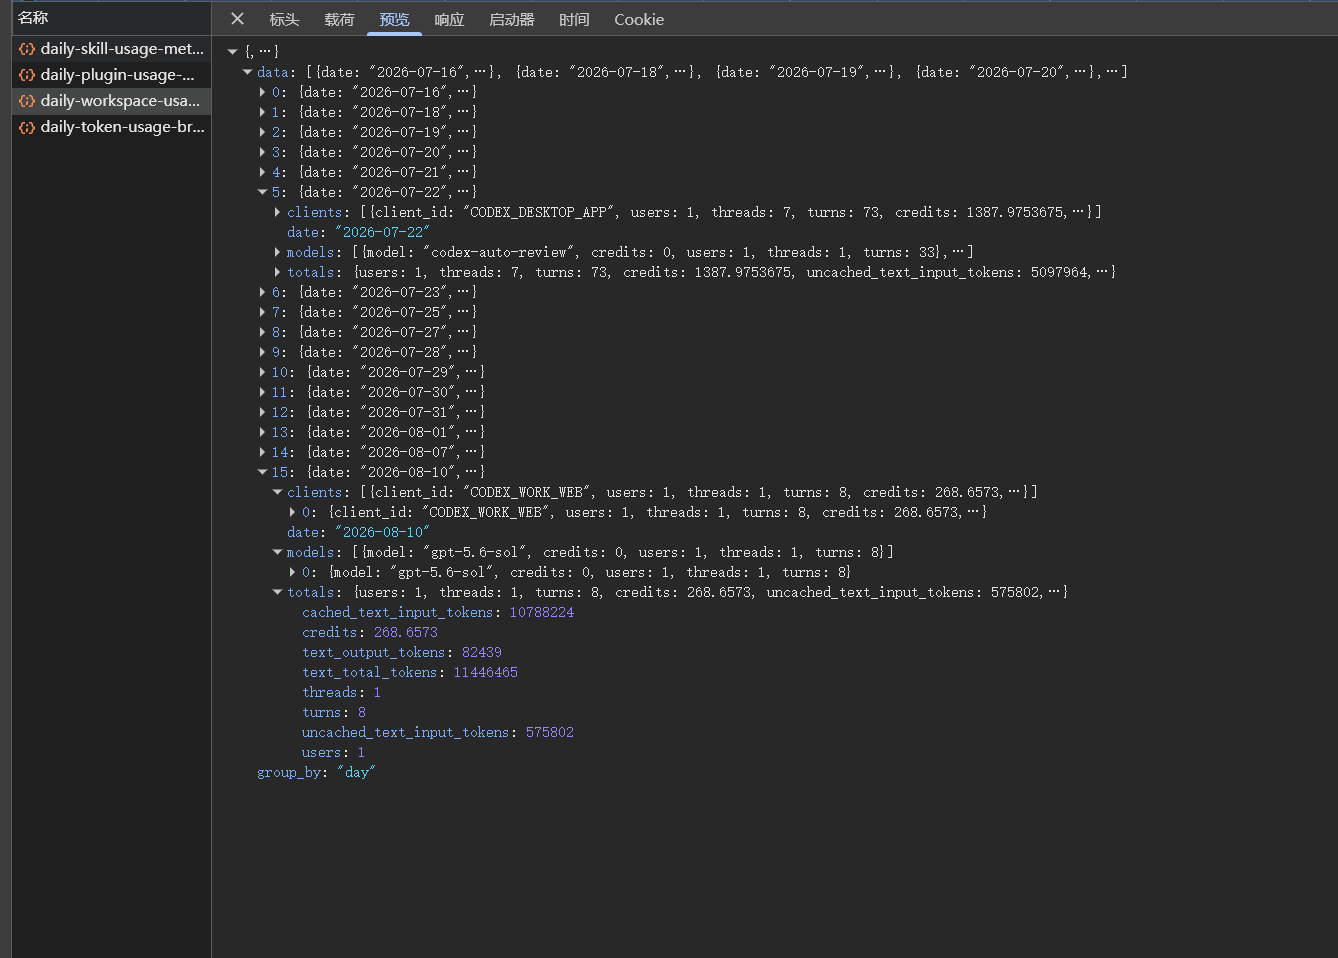This screenshot has width=1338, height=958.
Task: Click the JSON icon of daily-token-usage-br
Action: tap(27, 127)
